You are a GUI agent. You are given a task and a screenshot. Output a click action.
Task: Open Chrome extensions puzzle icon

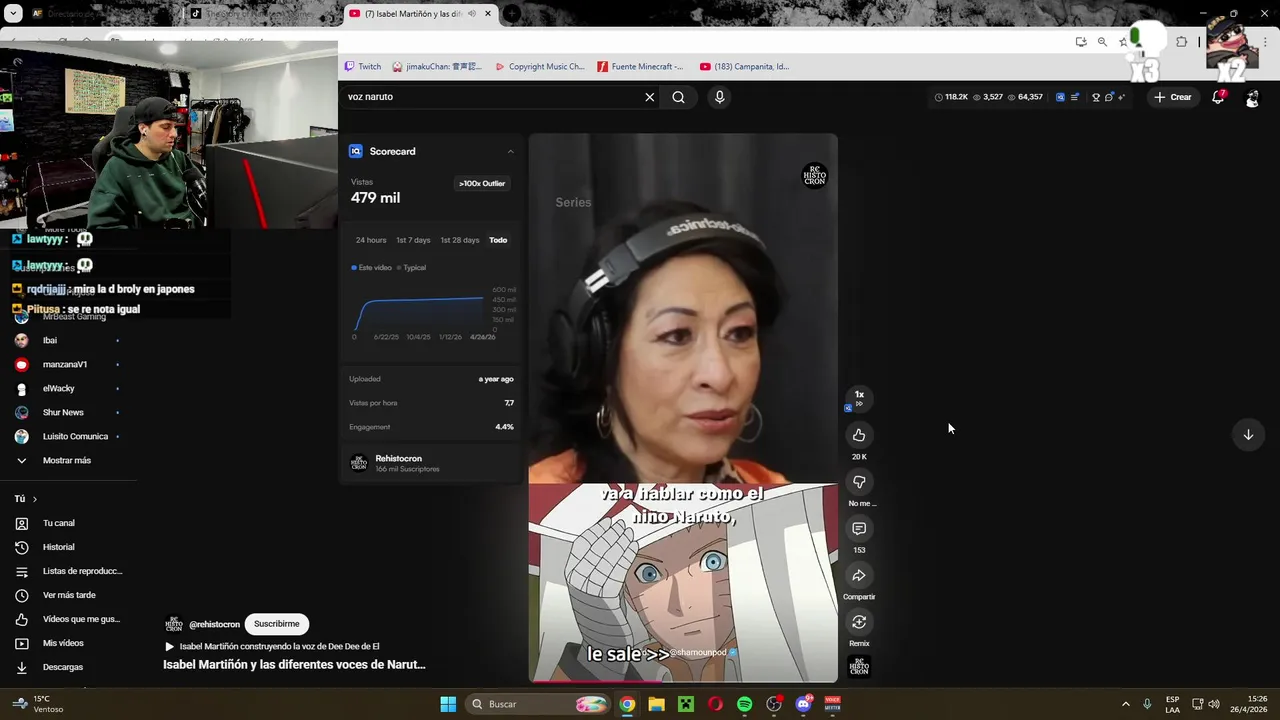[1181, 42]
